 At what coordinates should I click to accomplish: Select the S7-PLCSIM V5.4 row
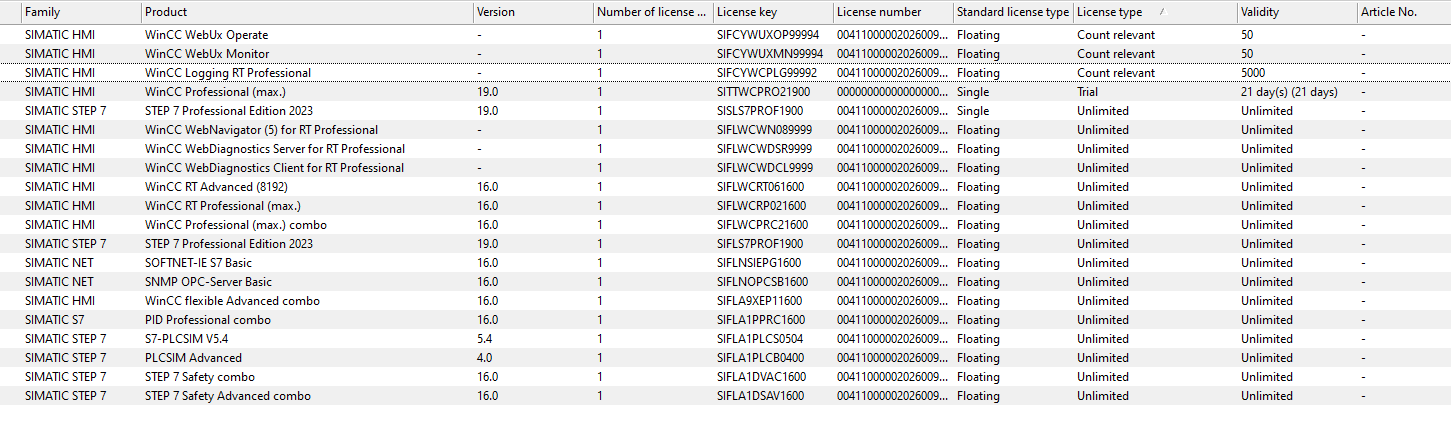point(725,339)
